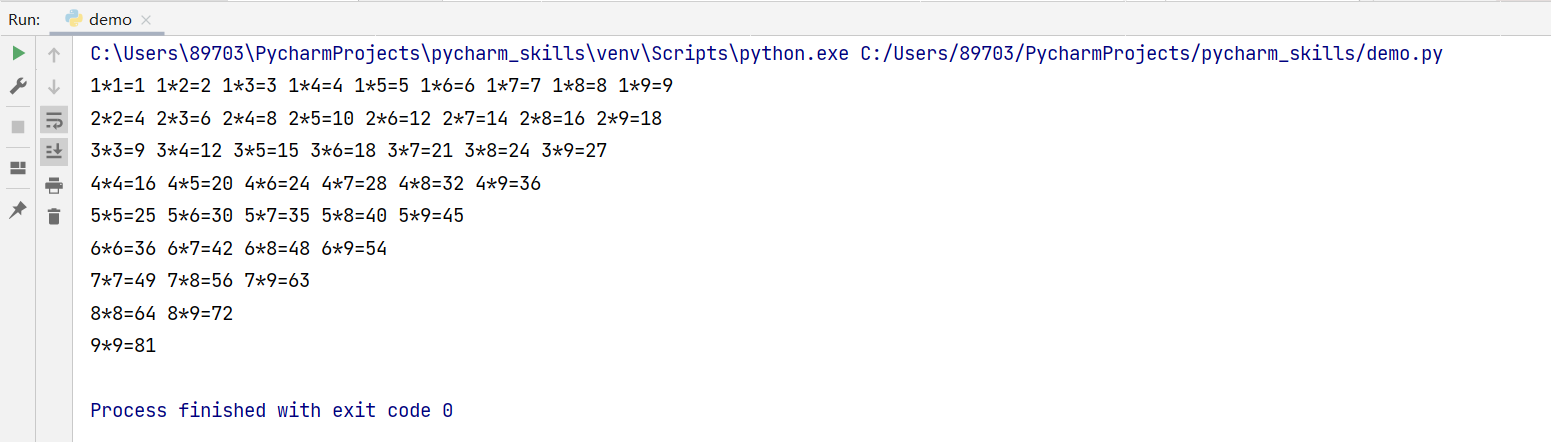Place cursor on the 9*9=81 line
The width and height of the screenshot is (1551, 442).
tap(123, 346)
